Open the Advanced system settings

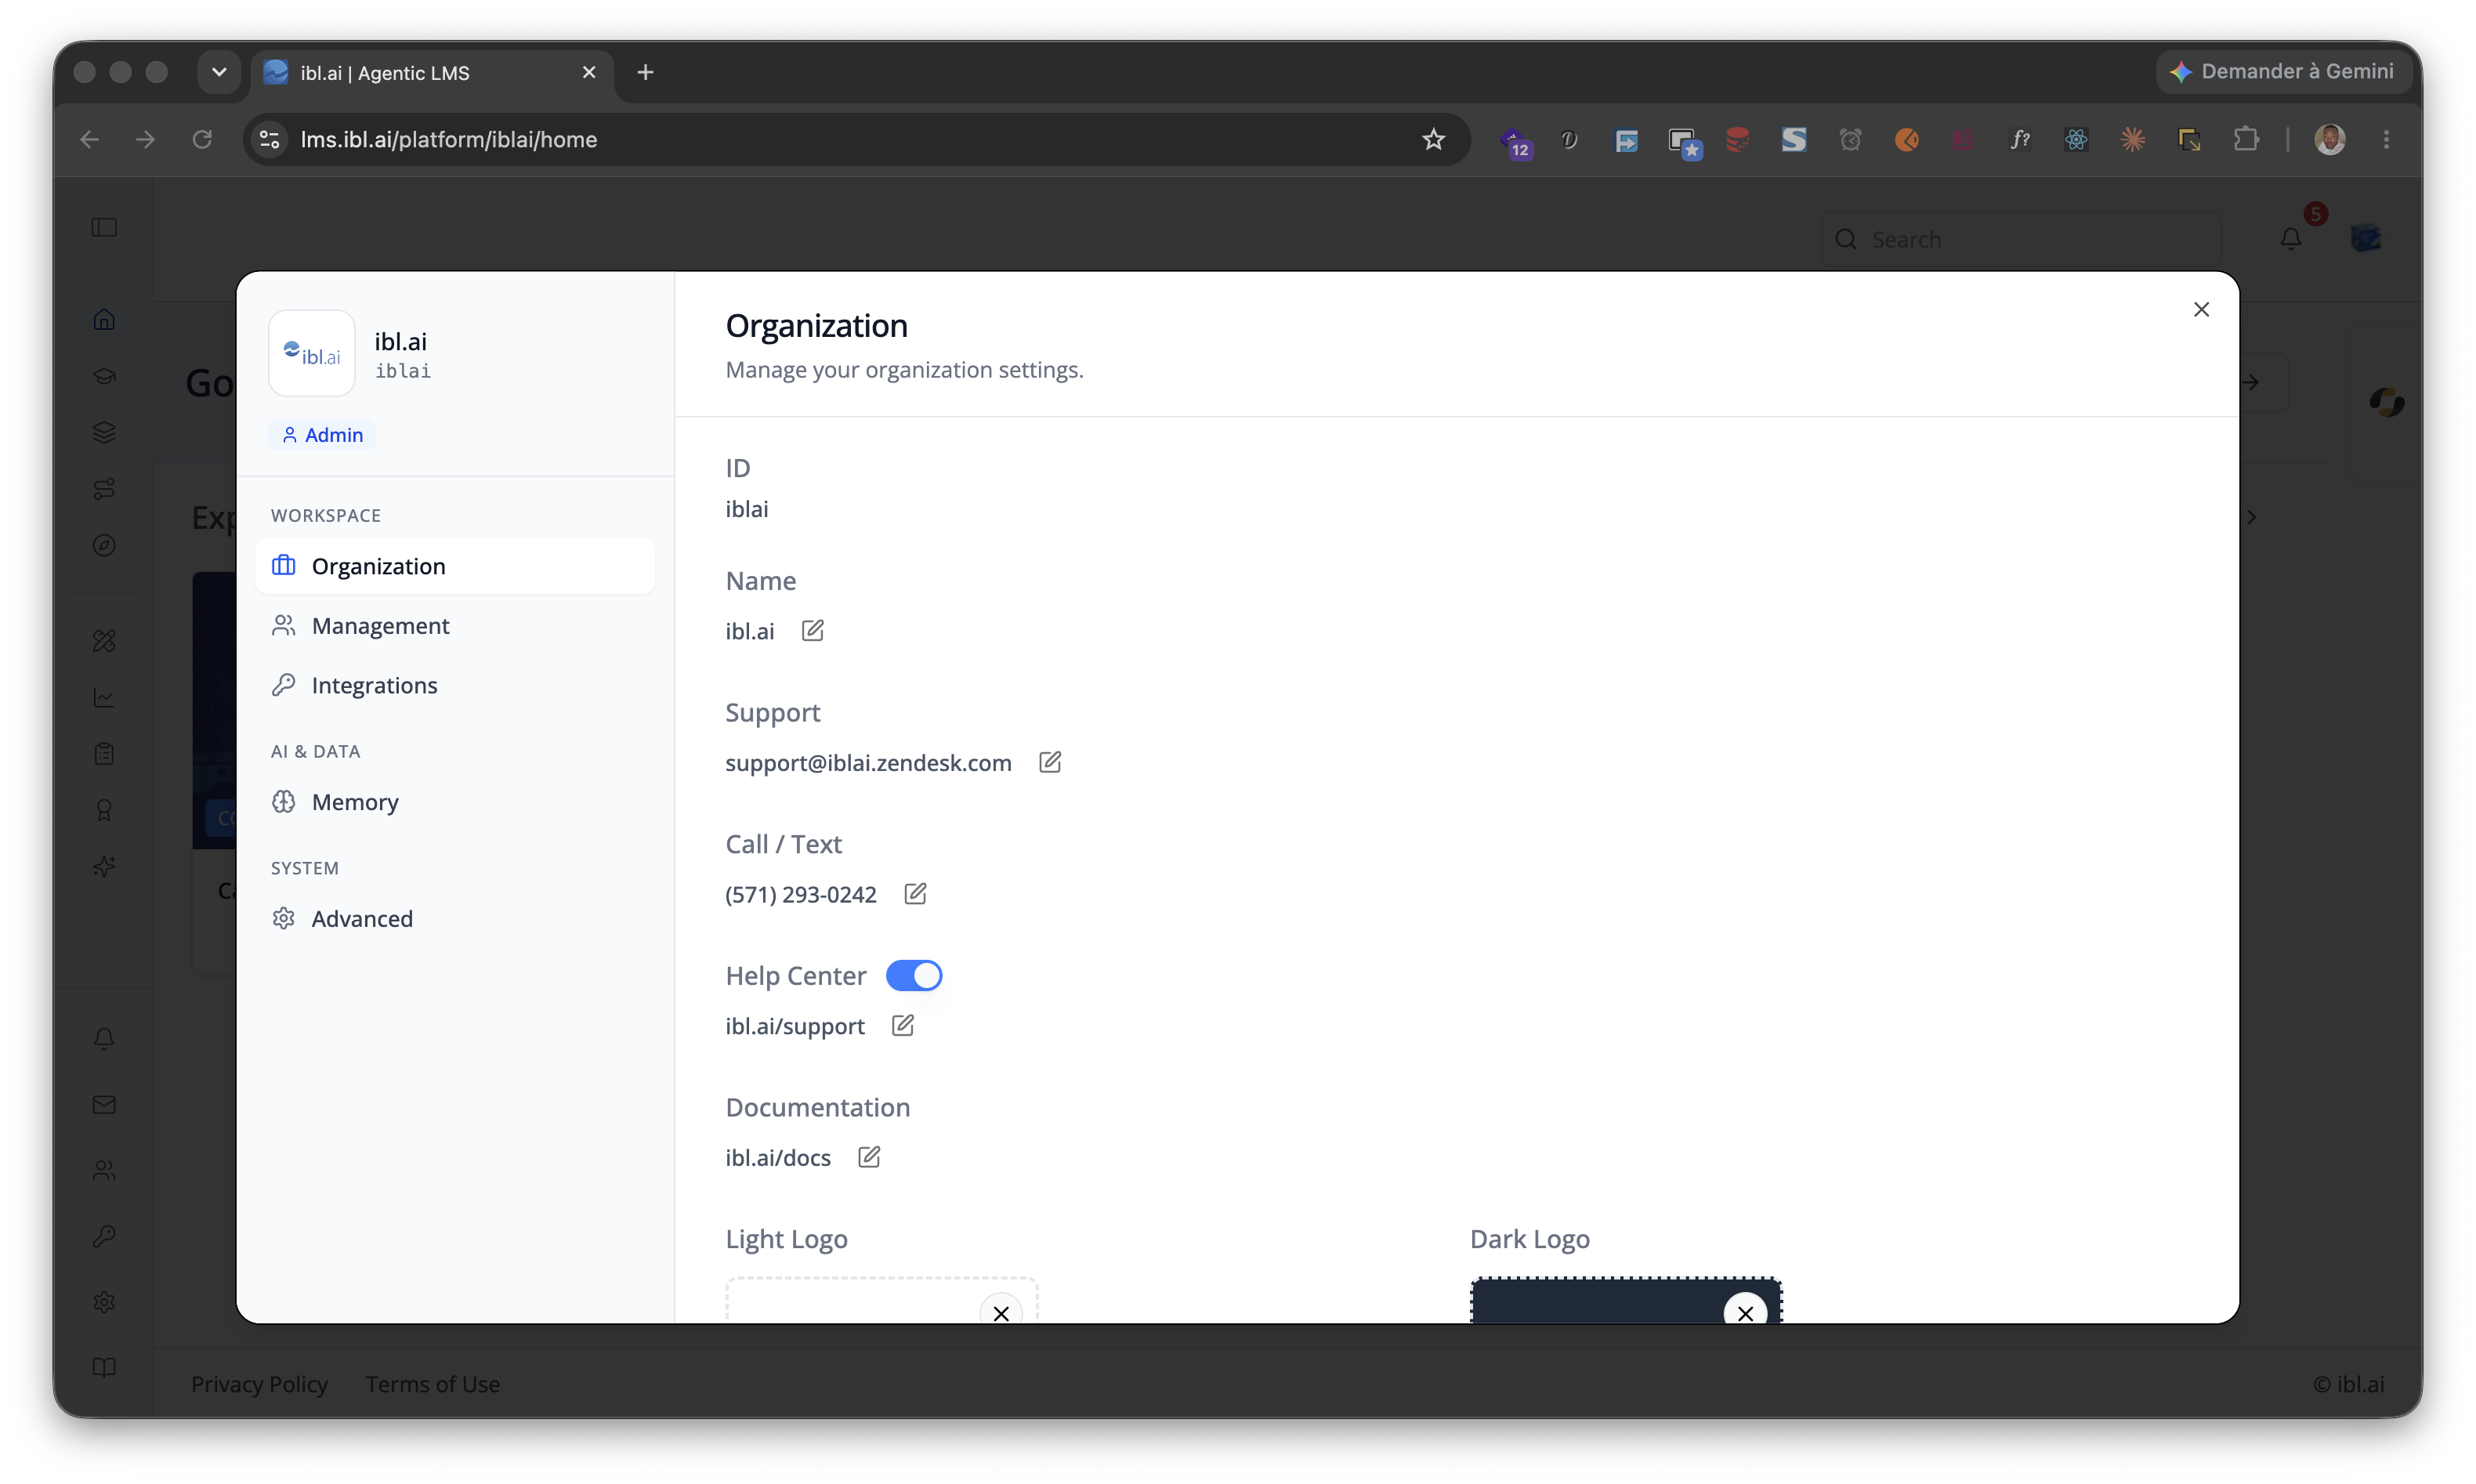(x=455, y=919)
